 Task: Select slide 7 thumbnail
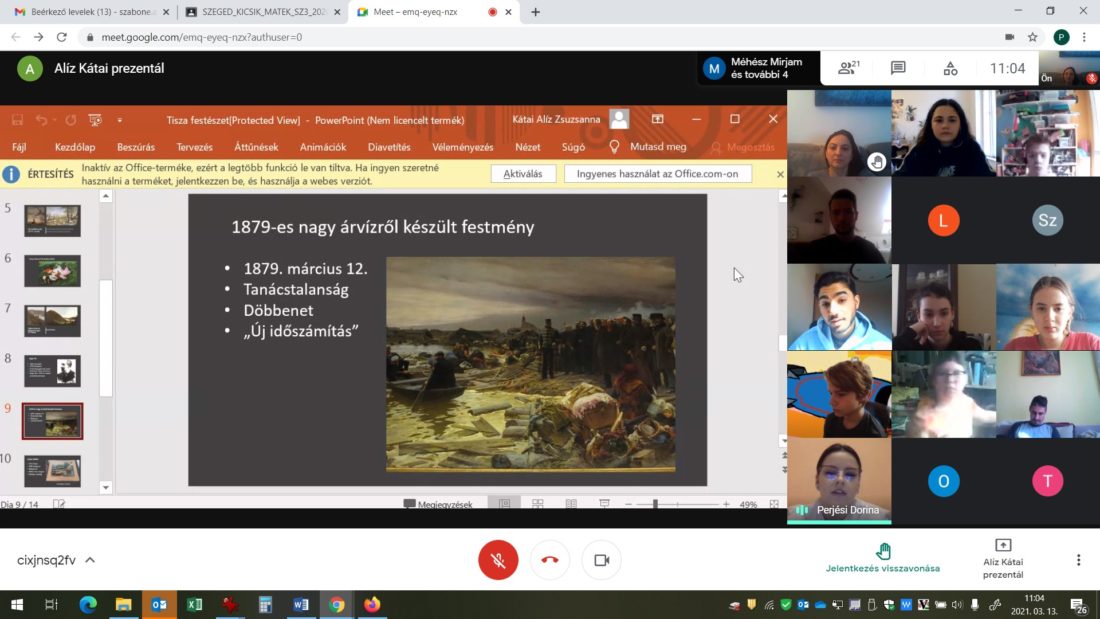pos(53,321)
